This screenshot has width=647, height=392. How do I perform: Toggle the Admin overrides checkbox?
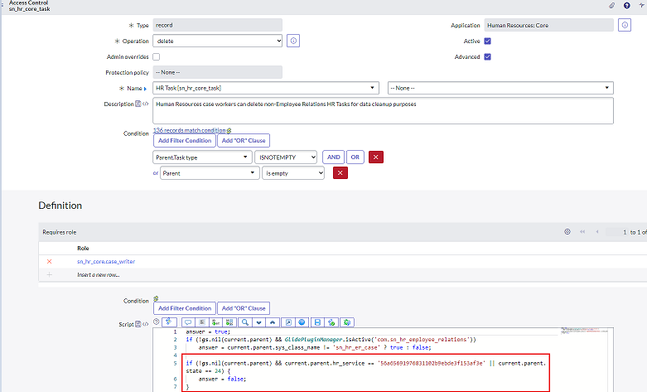pos(156,57)
